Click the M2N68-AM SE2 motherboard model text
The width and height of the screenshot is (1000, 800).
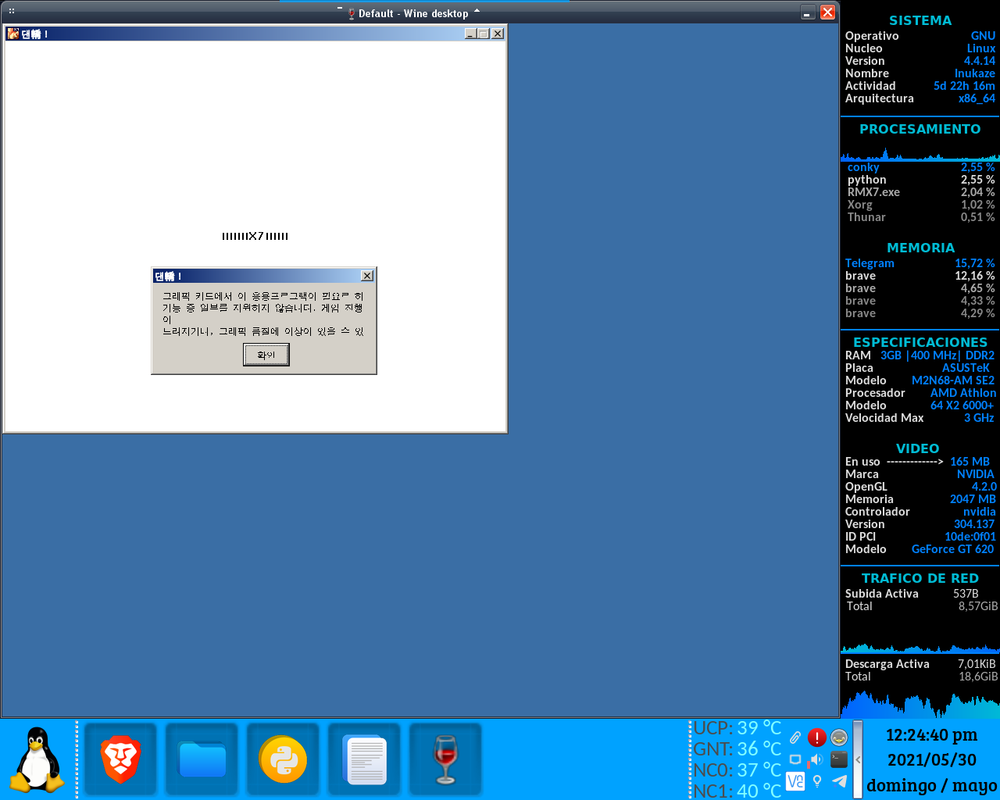tap(953, 380)
